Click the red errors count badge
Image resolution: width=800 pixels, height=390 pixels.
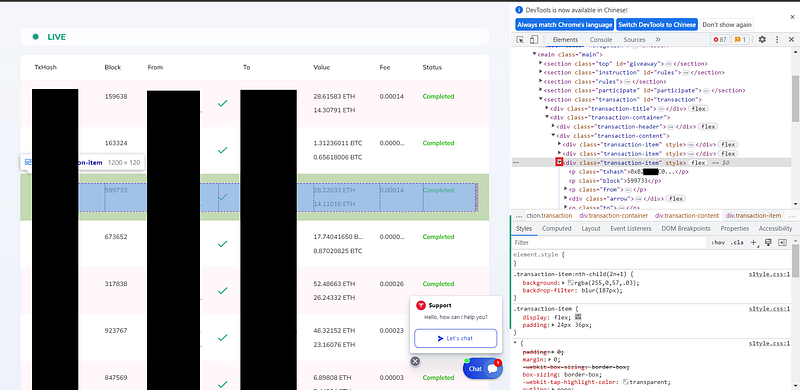(x=720, y=40)
